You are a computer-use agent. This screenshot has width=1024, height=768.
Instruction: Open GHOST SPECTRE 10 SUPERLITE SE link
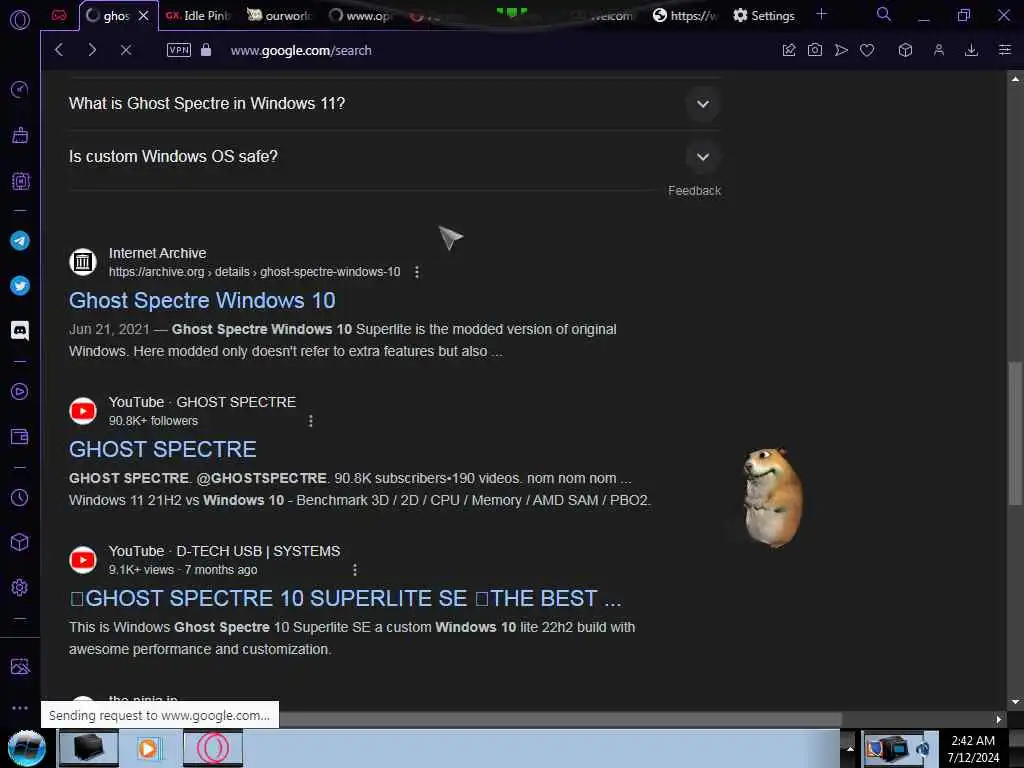click(x=345, y=598)
